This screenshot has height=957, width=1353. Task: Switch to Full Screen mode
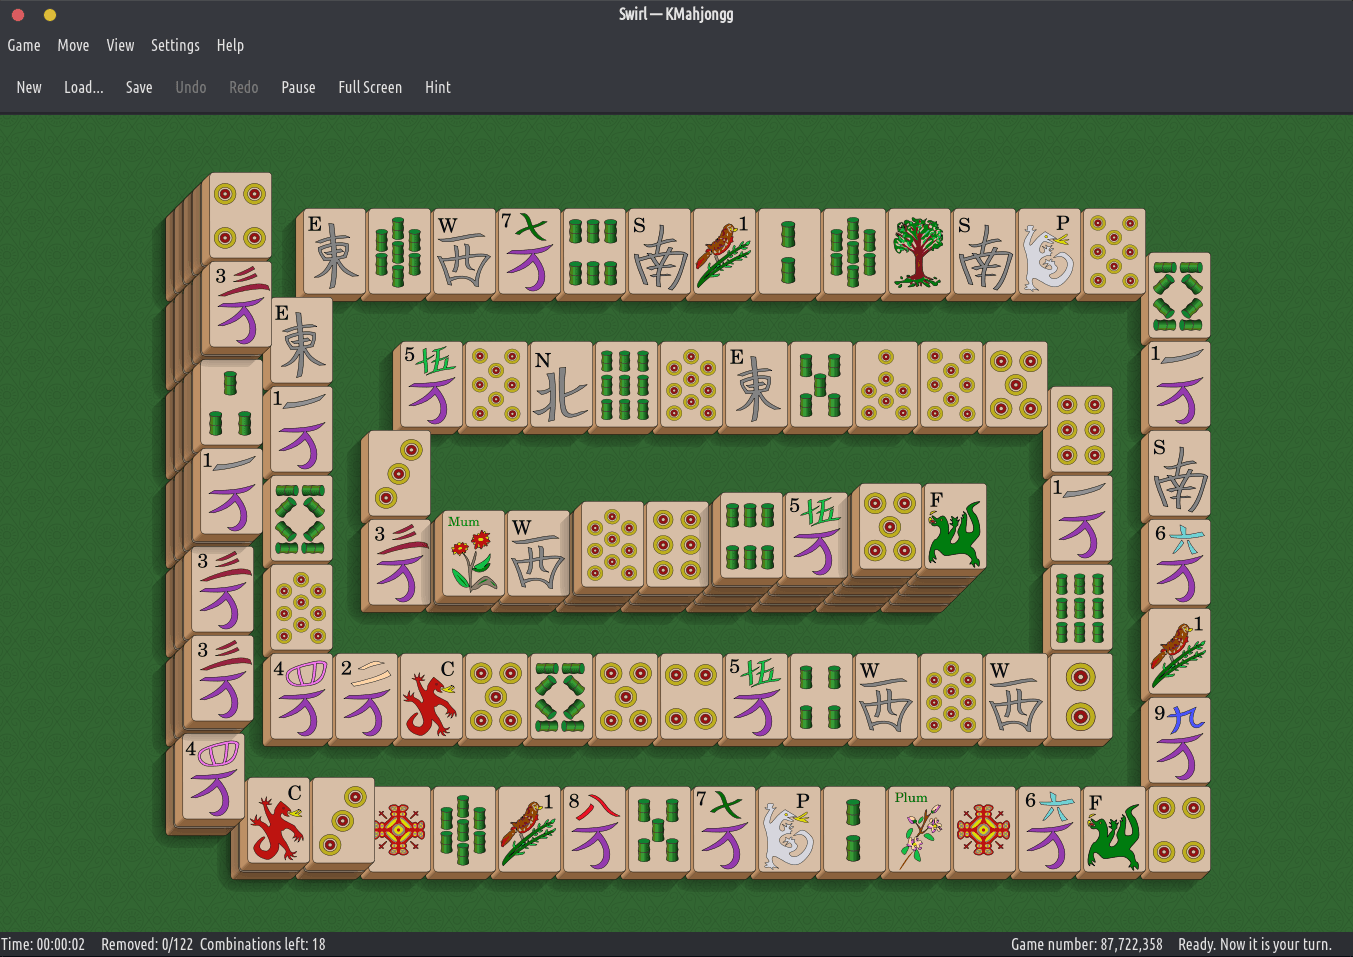370,87
